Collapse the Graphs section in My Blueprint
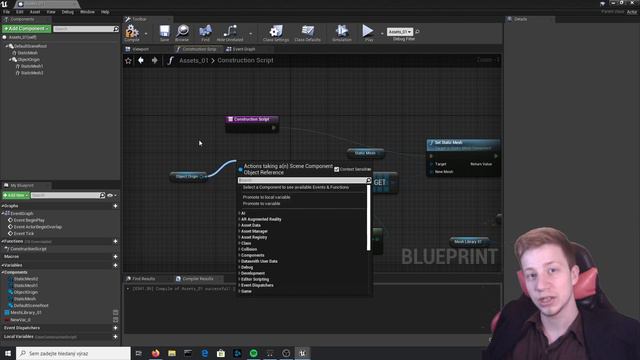 (x=2, y=206)
